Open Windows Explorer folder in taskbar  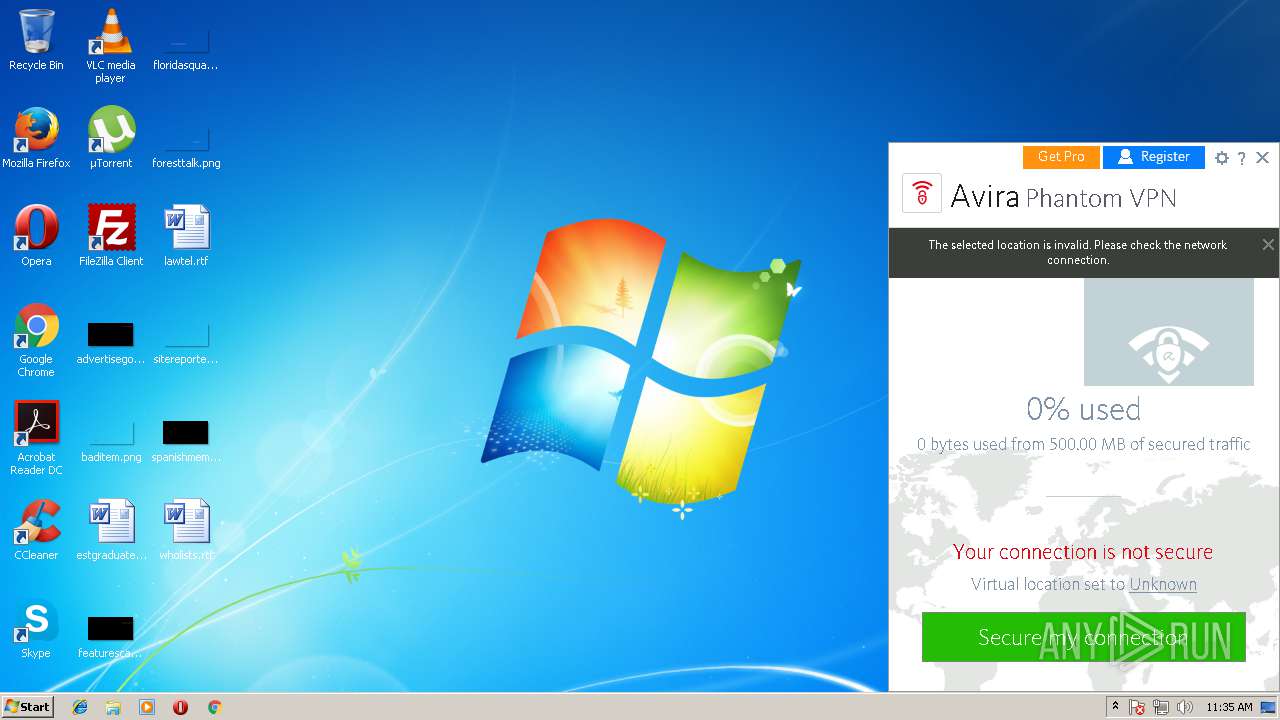pos(113,707)
